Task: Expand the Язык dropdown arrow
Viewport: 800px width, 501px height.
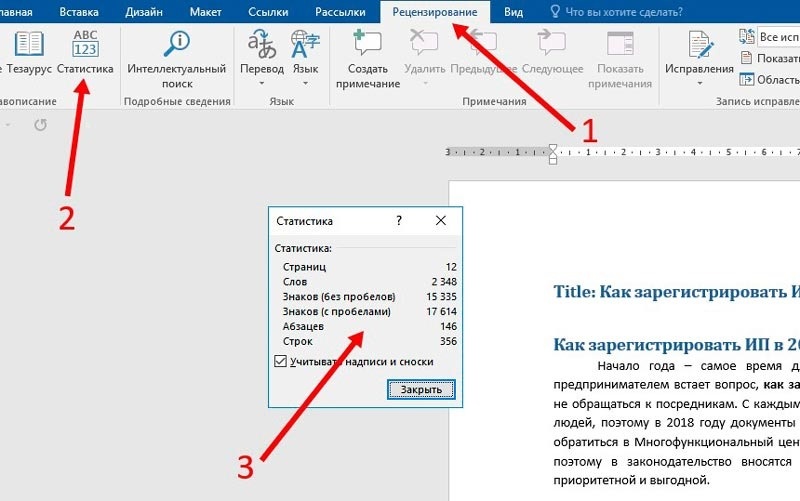Action: pyautogui.click(x=305, y=83)
